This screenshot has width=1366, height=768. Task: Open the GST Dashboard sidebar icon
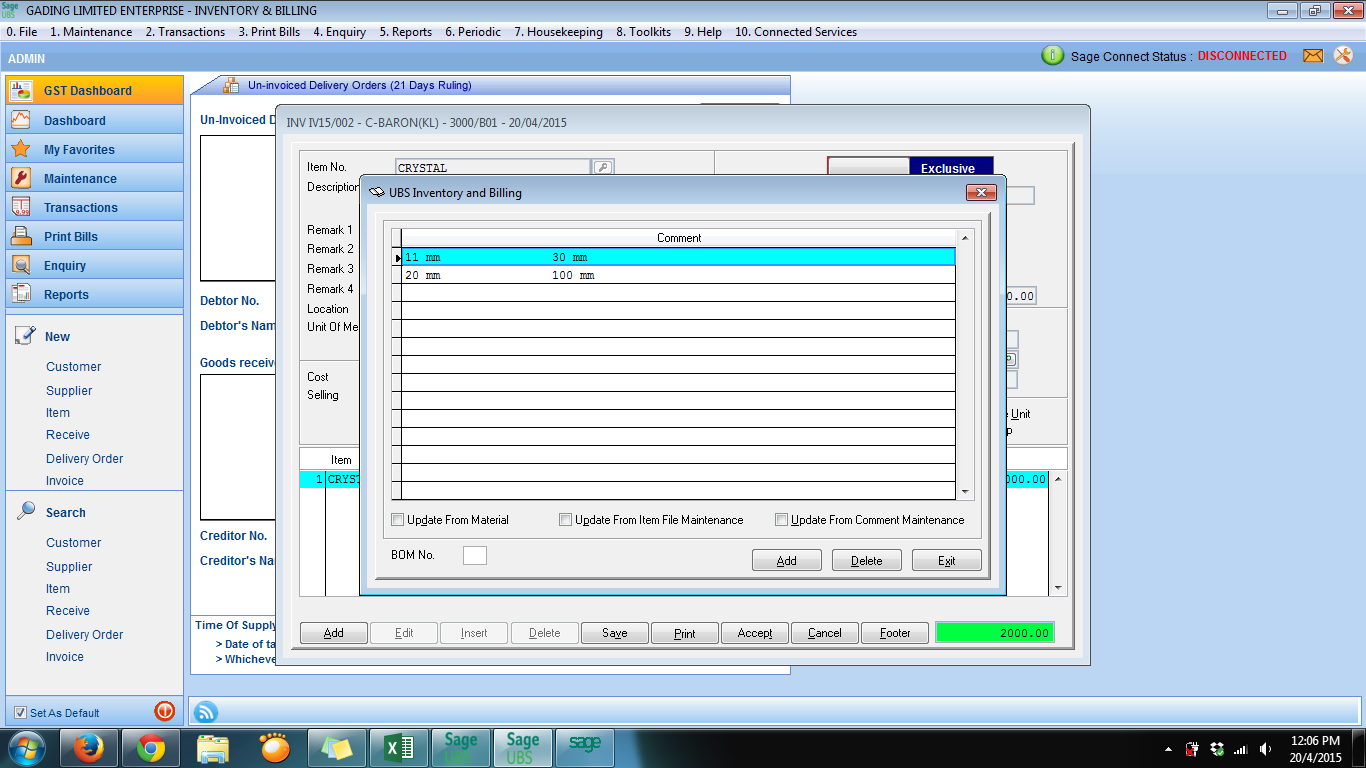click(x=21, y=90)
